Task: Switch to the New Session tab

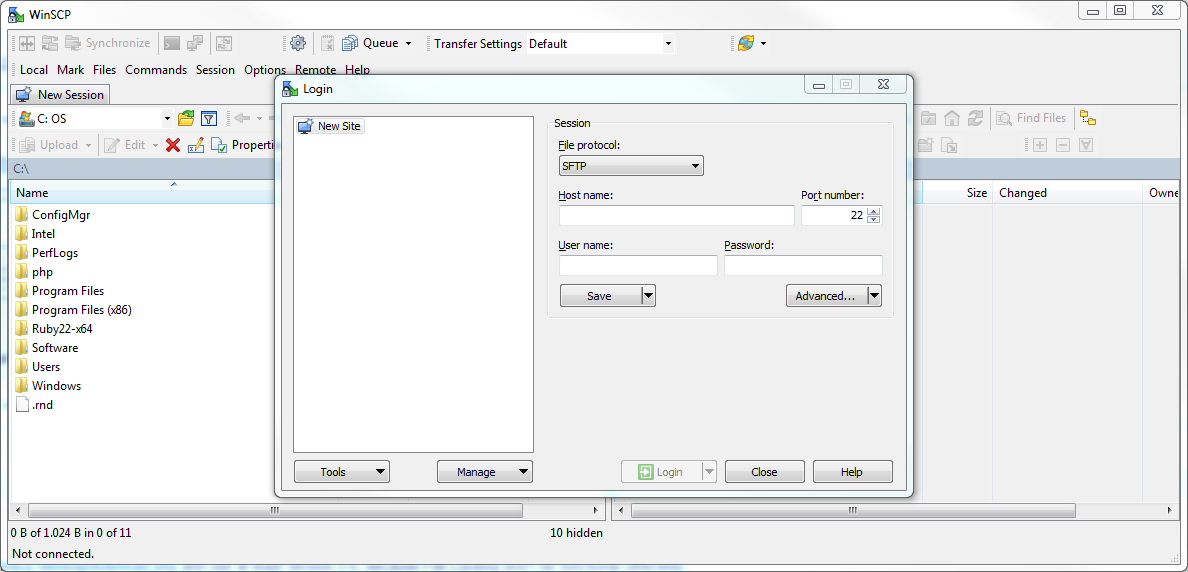Action: 61,94
